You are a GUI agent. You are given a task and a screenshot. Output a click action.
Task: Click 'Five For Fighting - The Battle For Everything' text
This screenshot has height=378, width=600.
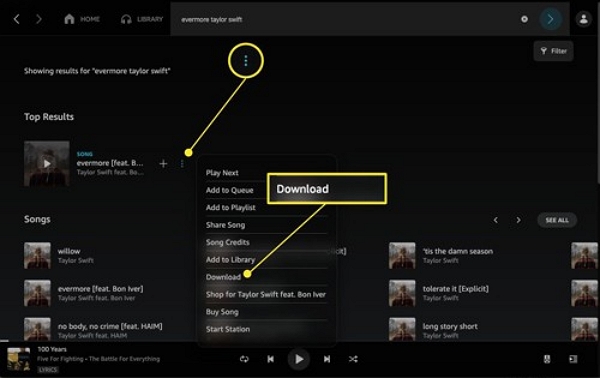click(x=99, y=359)
